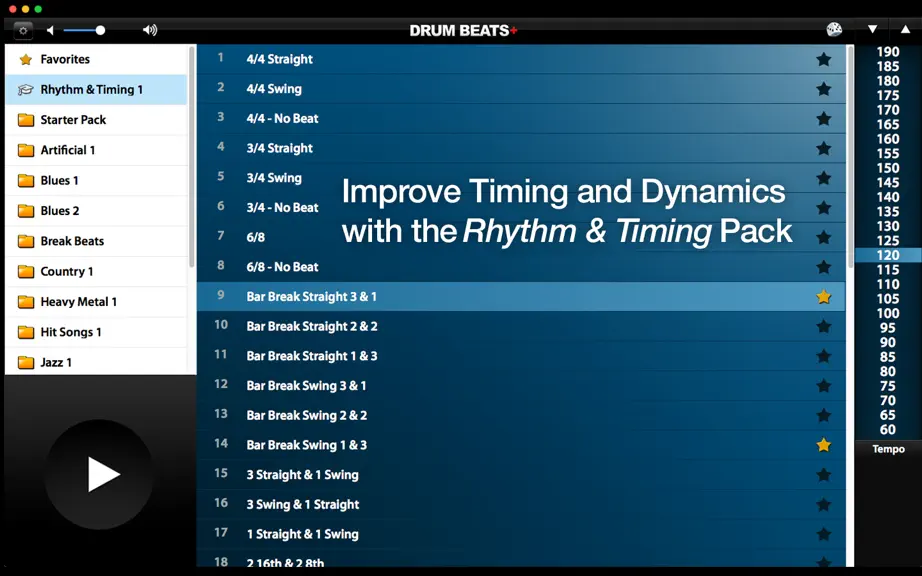The height and width of the screenshot is (576, 922).
Task: Remove favorite star from Bar Break Swing 1 & 3
Action: (823, 445)
